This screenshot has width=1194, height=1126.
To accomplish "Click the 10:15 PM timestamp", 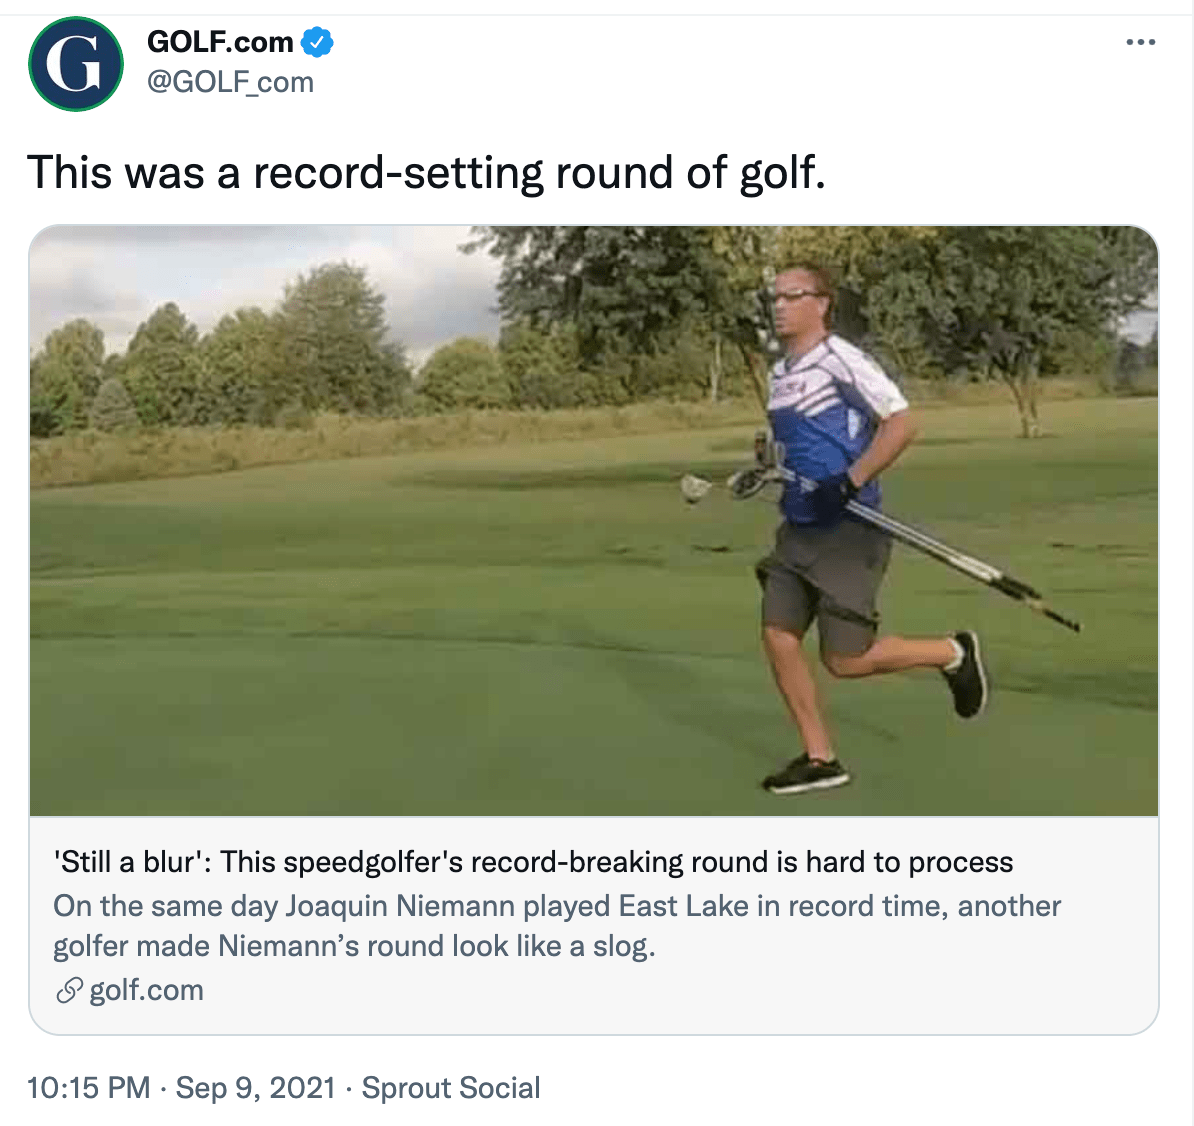I will [x=88, y=1088].
